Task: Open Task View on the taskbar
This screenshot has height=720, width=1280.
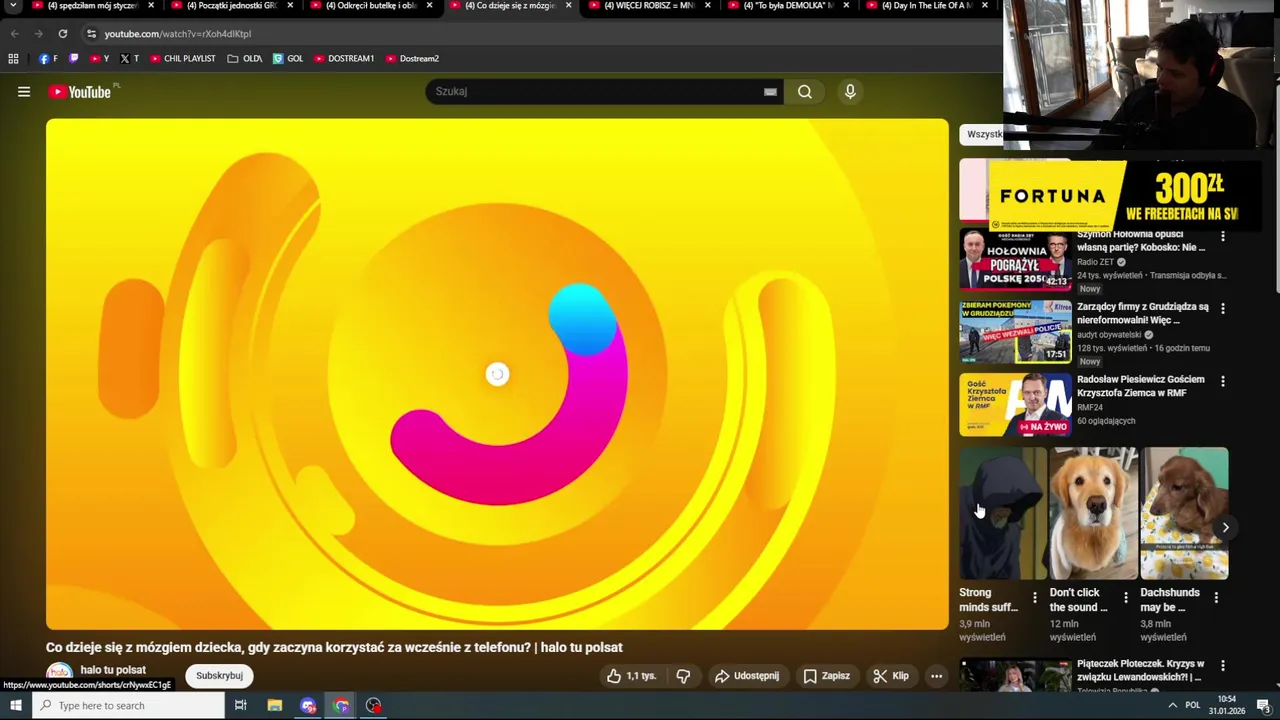Action: (x=240, y=706)
